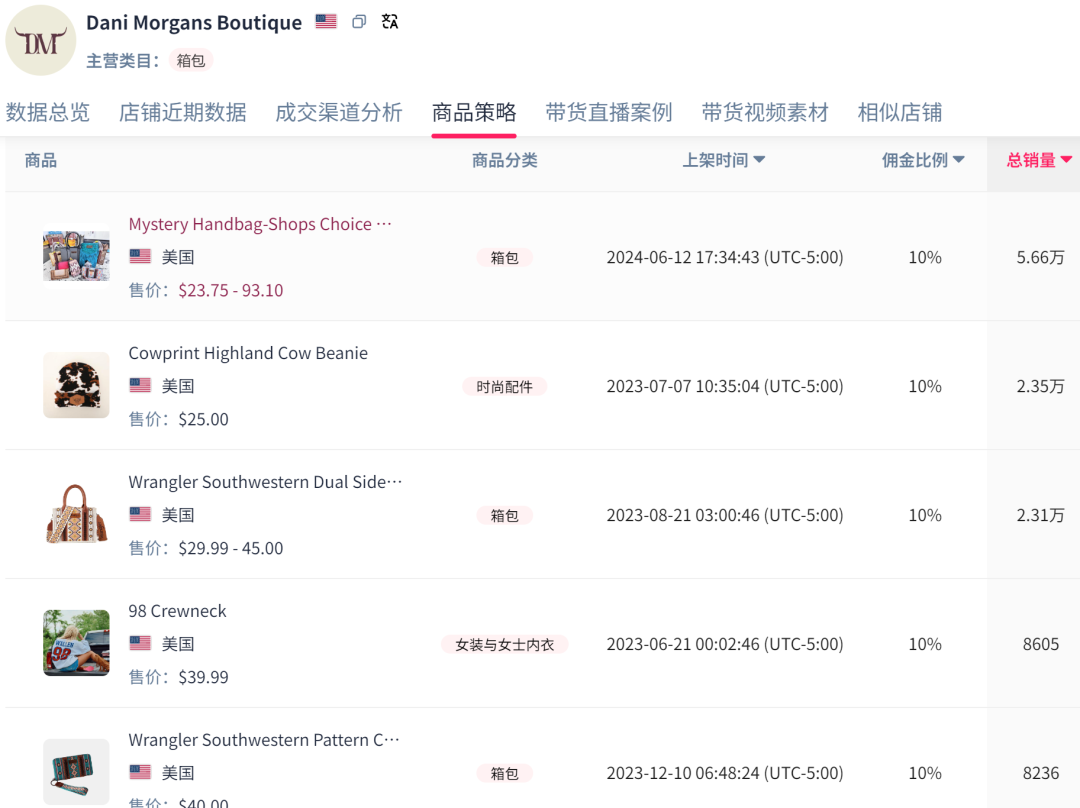The image size is (1080, 808).
Task: Open the 98 Crewneck product link
Action: pyautogui.click(x=177, y=611)
